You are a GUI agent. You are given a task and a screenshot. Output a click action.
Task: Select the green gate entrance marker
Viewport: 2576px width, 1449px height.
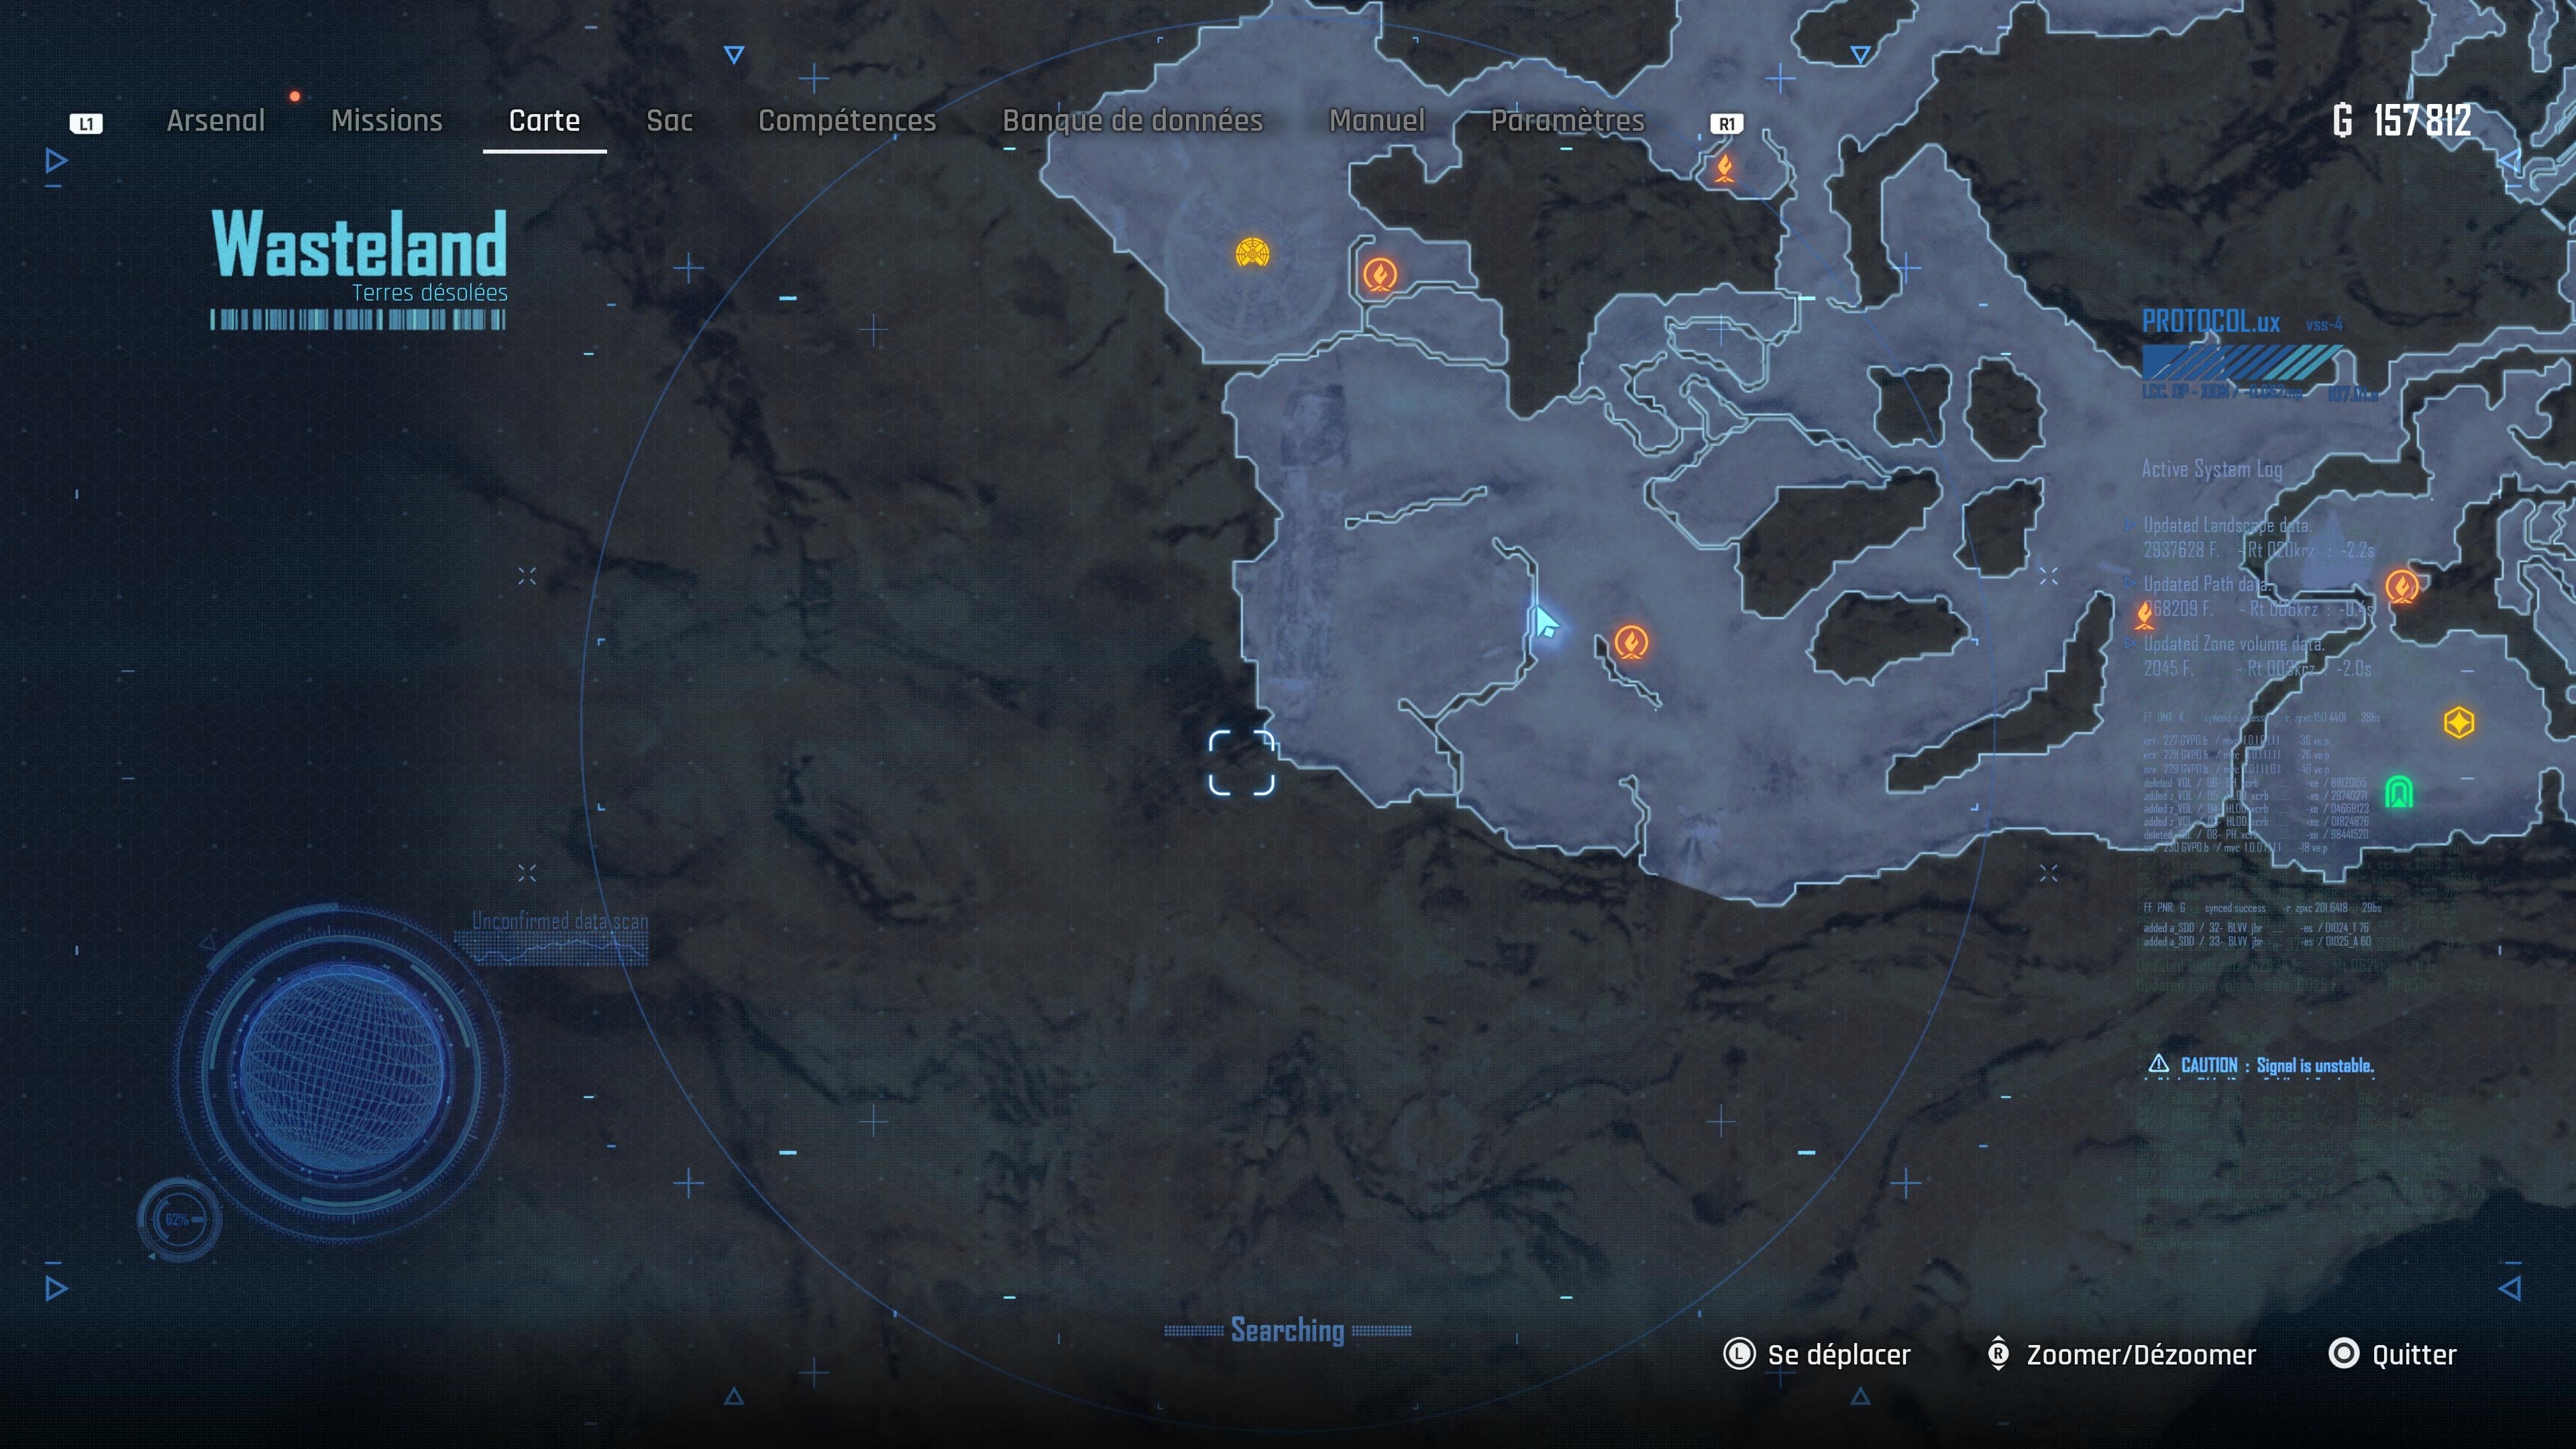tap(2399, 792)
